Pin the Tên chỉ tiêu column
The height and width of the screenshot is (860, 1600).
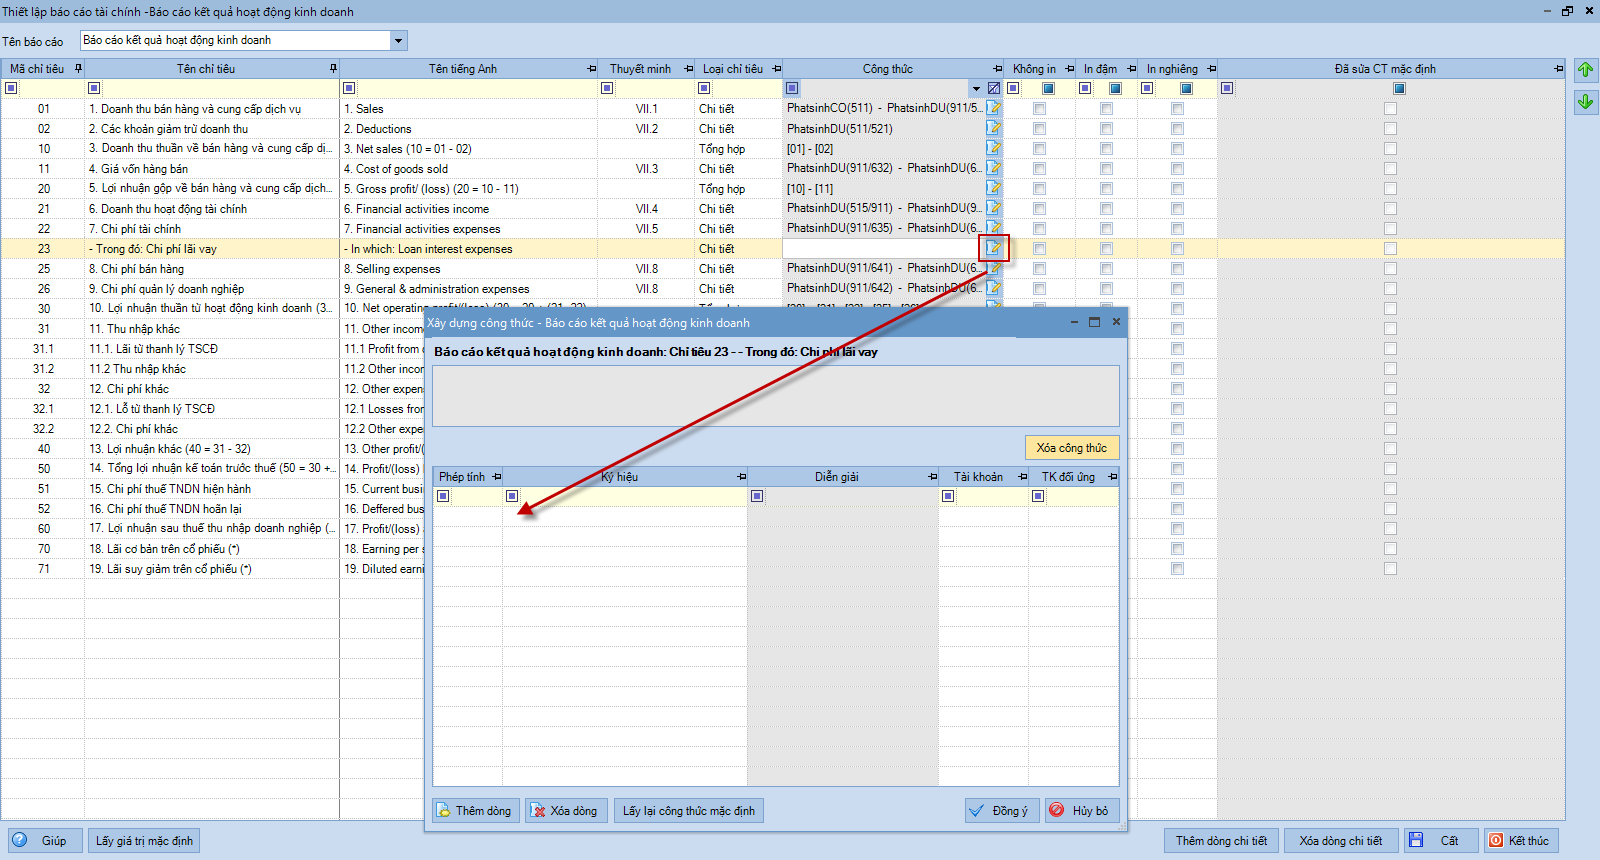(x=333, y=69)
